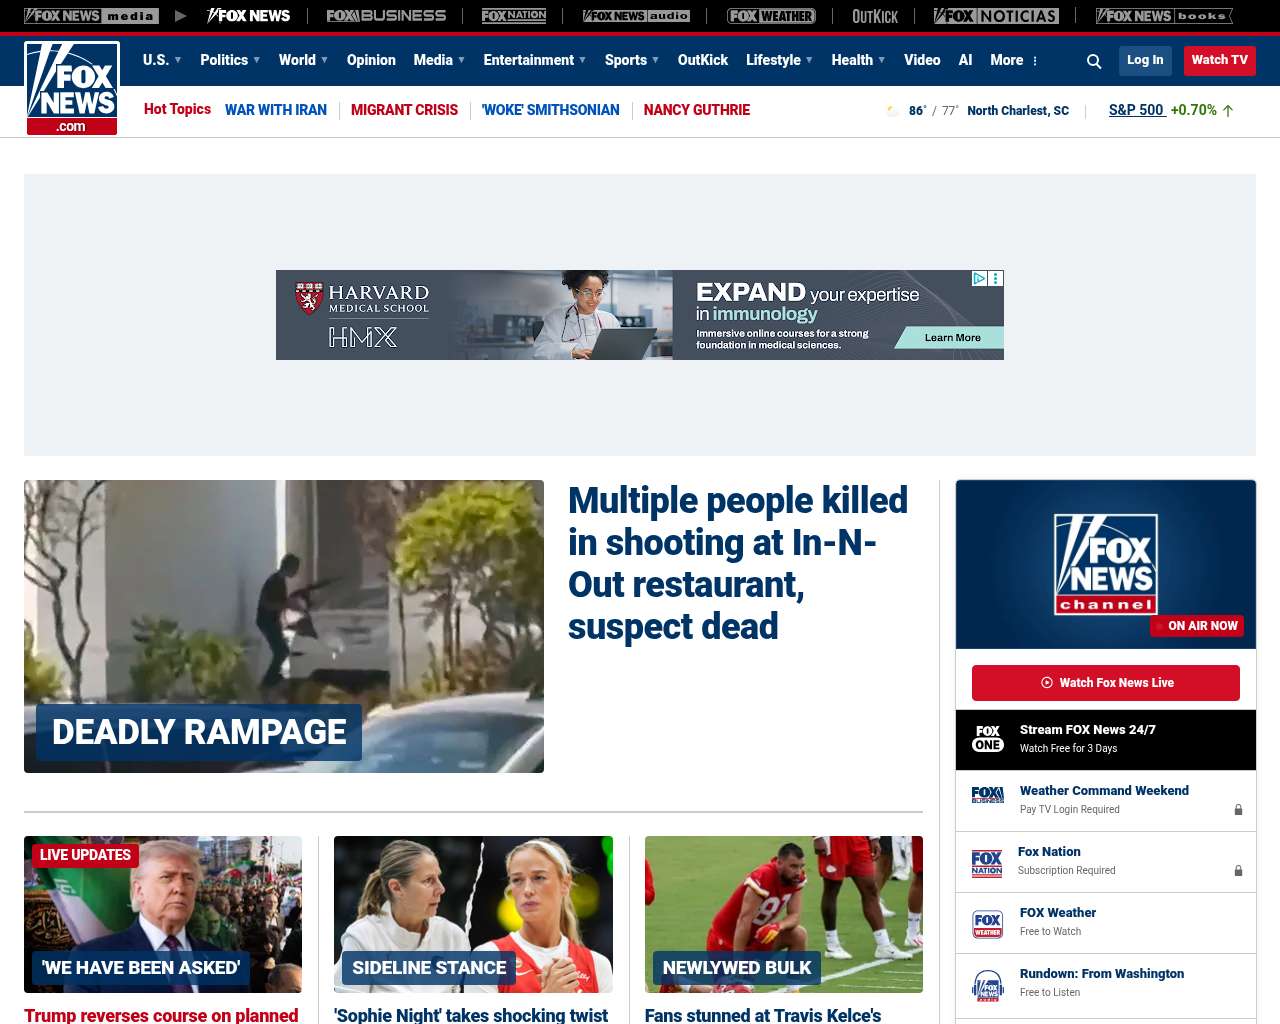This screenshot has height=1024, width=1280.
Task: Click the S&P 500 green up arrow
Action: point(1228,111)
